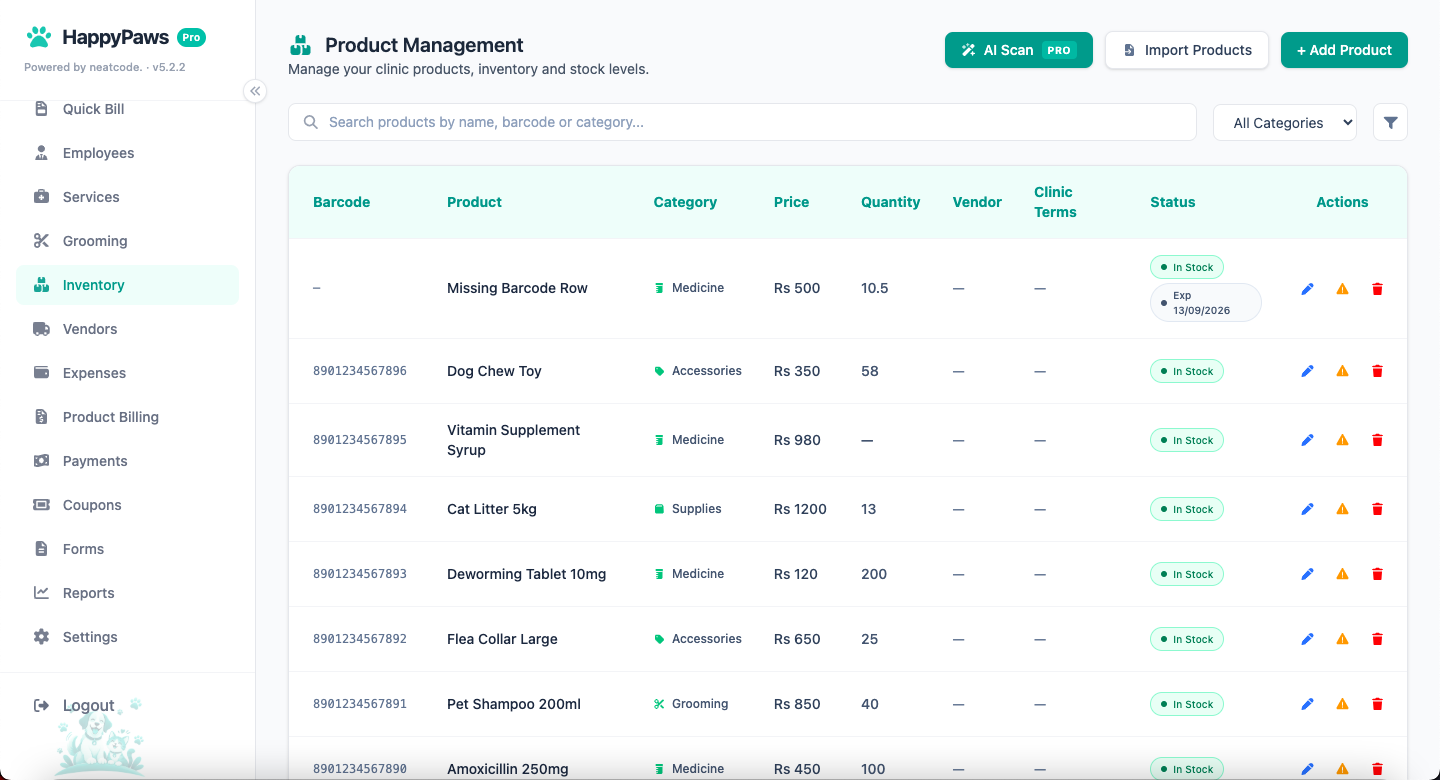Edit the Pet Shampoo 200ml product

1307,704
